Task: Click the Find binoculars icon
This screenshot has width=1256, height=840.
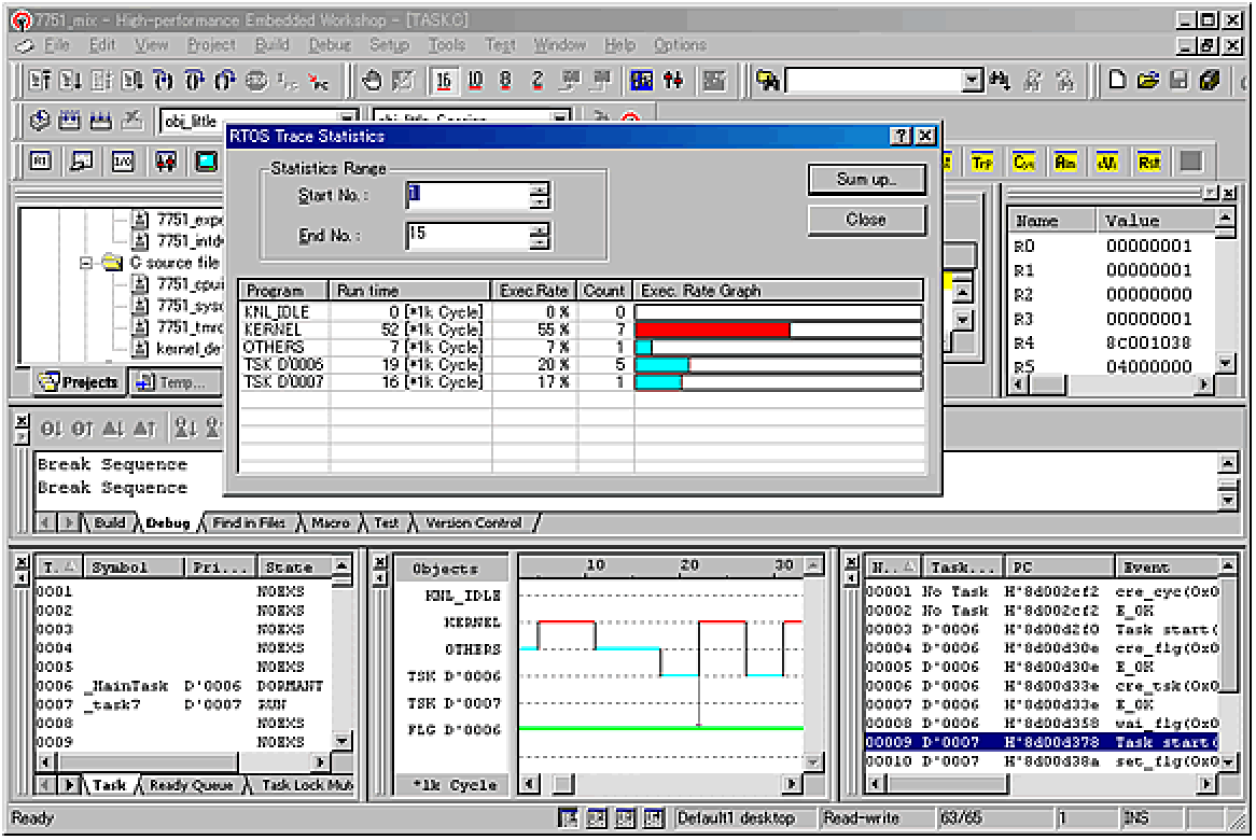Action: pos(1000,79)
